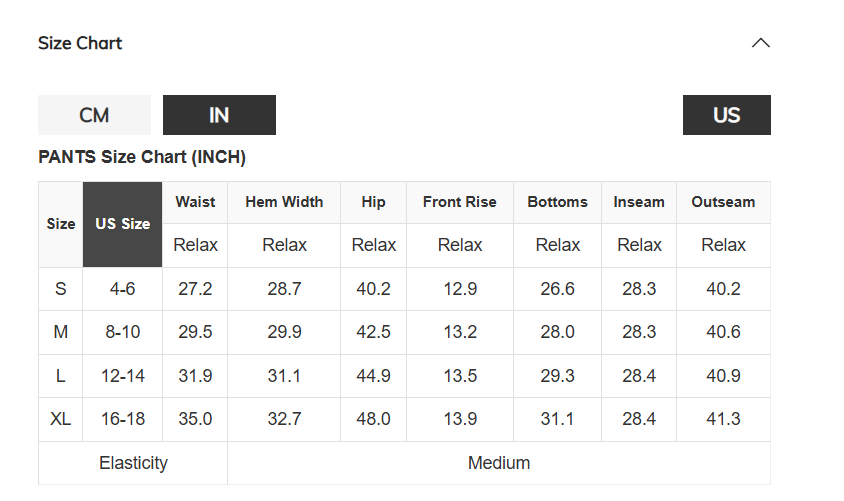This screenshot has width=844, height=501.
Task: Click the Inseam column header
Action: tap(639, 202)
